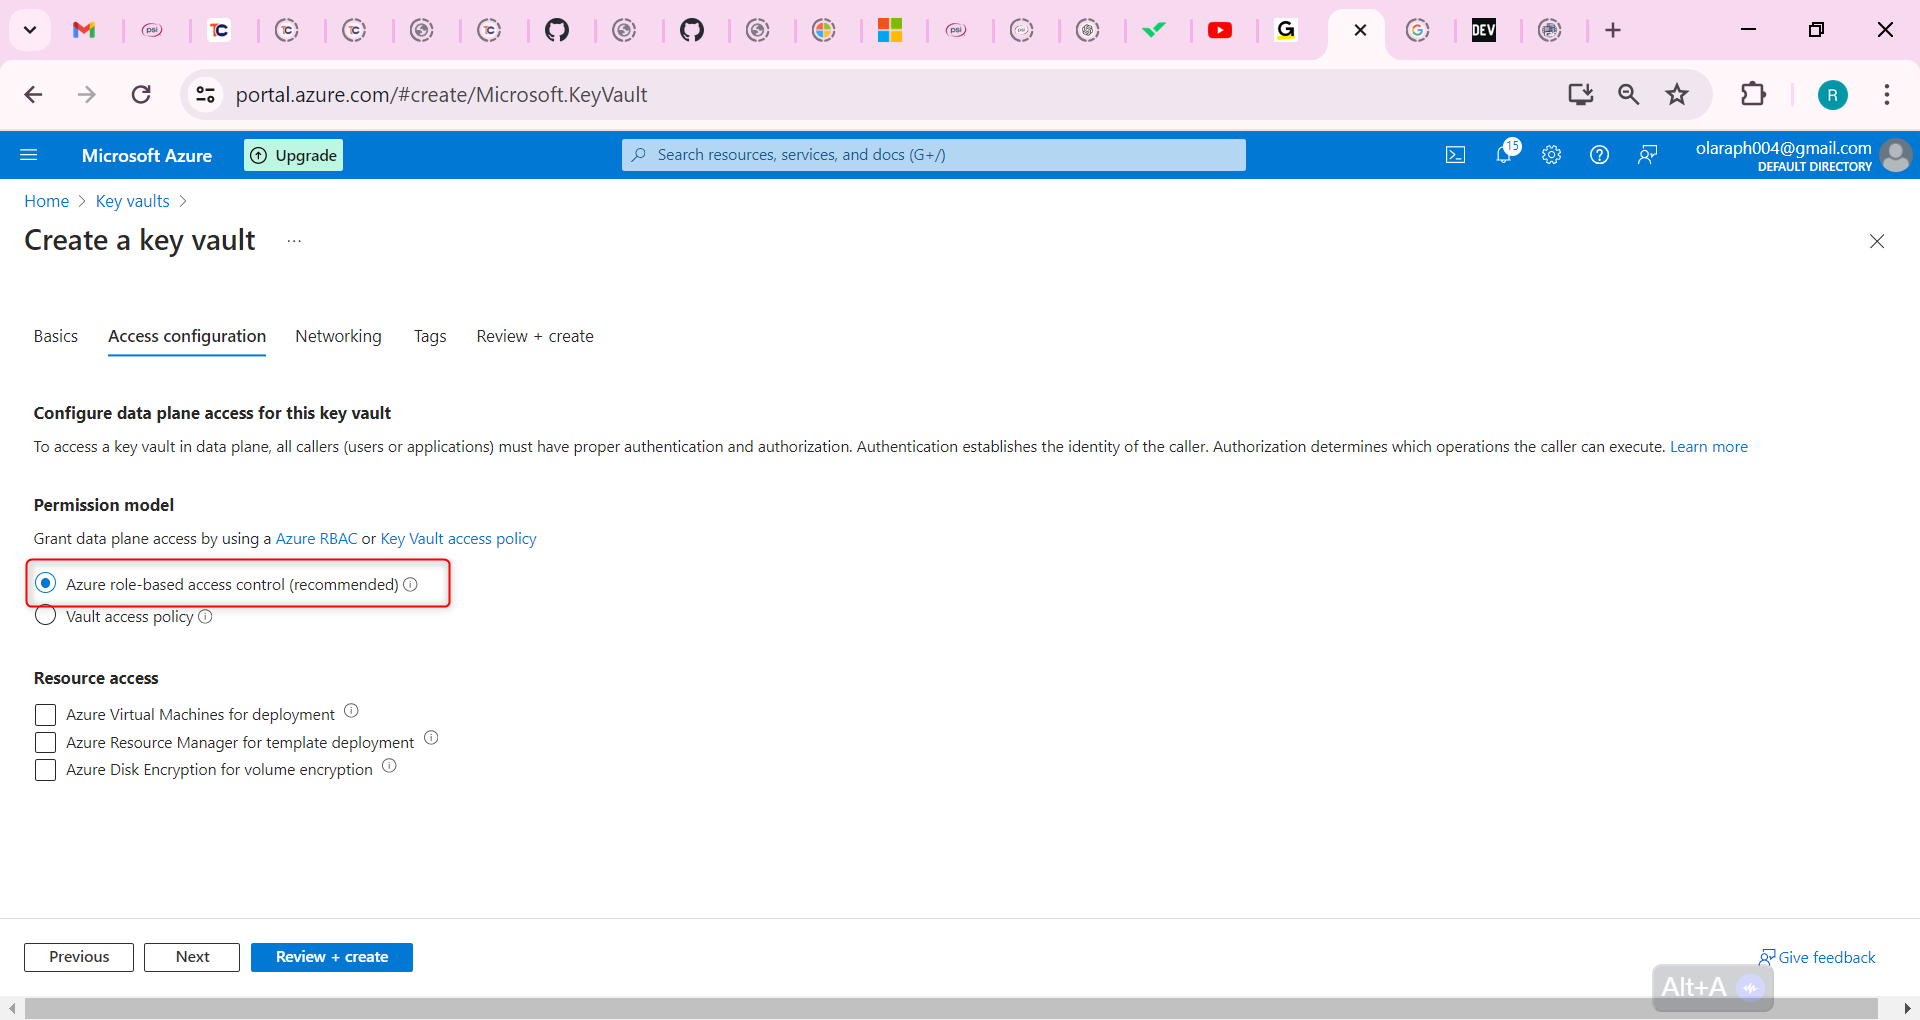Enable Azure Virtual Machines for deployment
The height and width of the screenshot is (1020, 1920).
(45, 714)
